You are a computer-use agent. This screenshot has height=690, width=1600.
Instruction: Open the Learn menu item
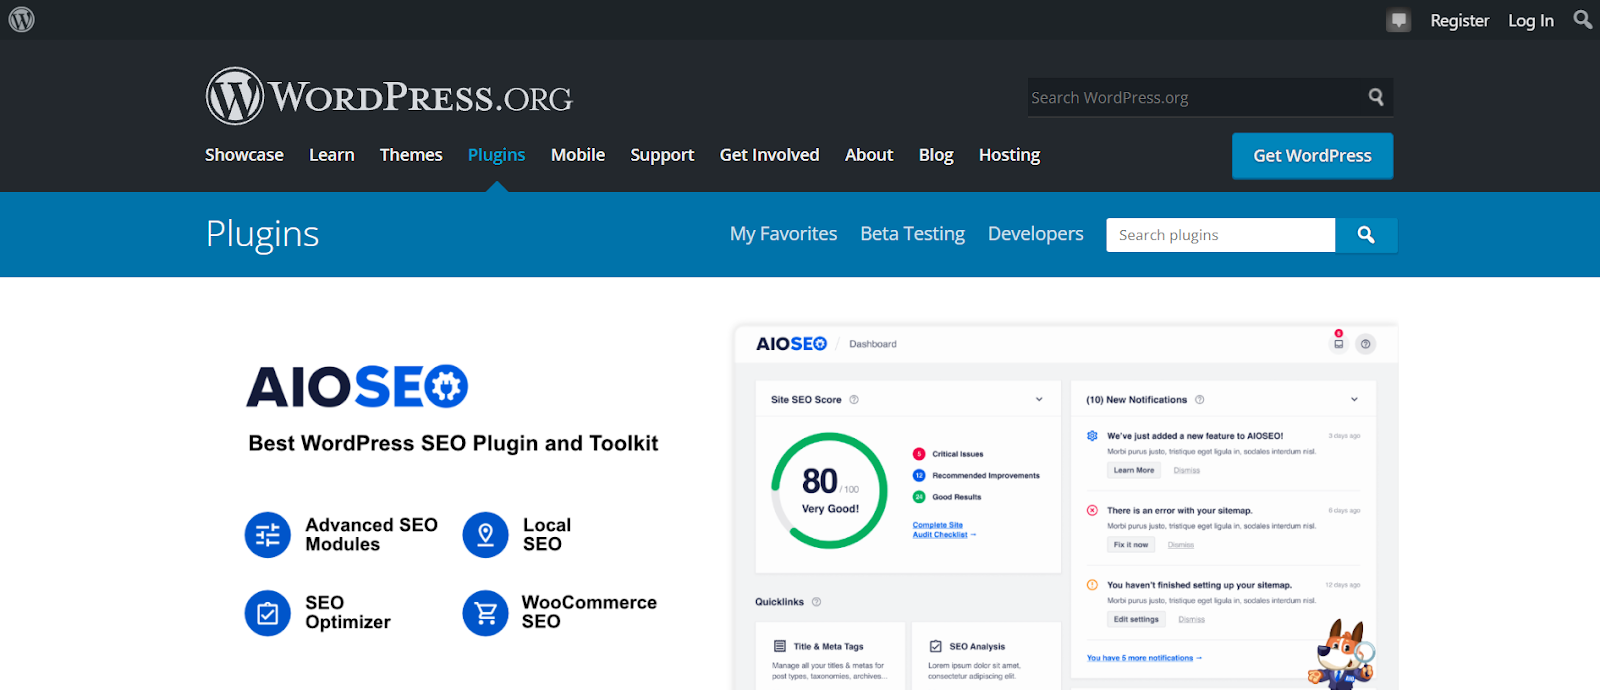(332, 155)
